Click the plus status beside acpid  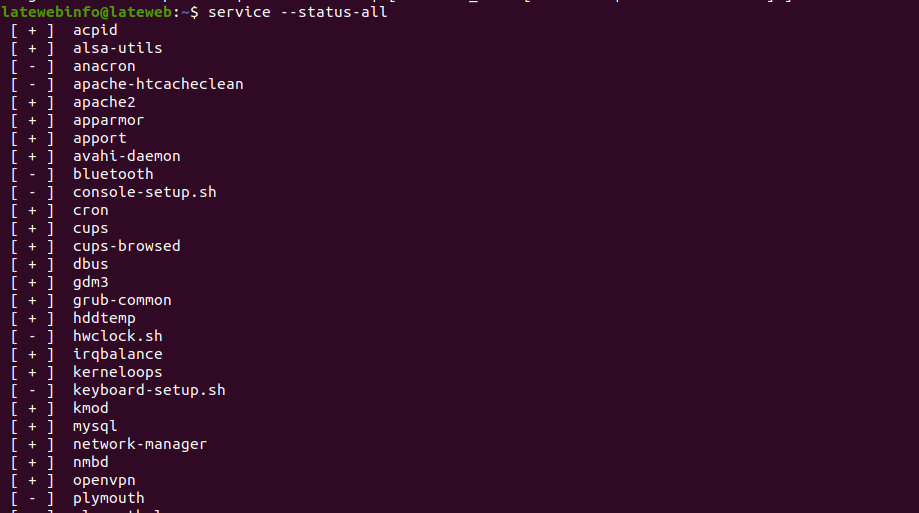(33, 30)
